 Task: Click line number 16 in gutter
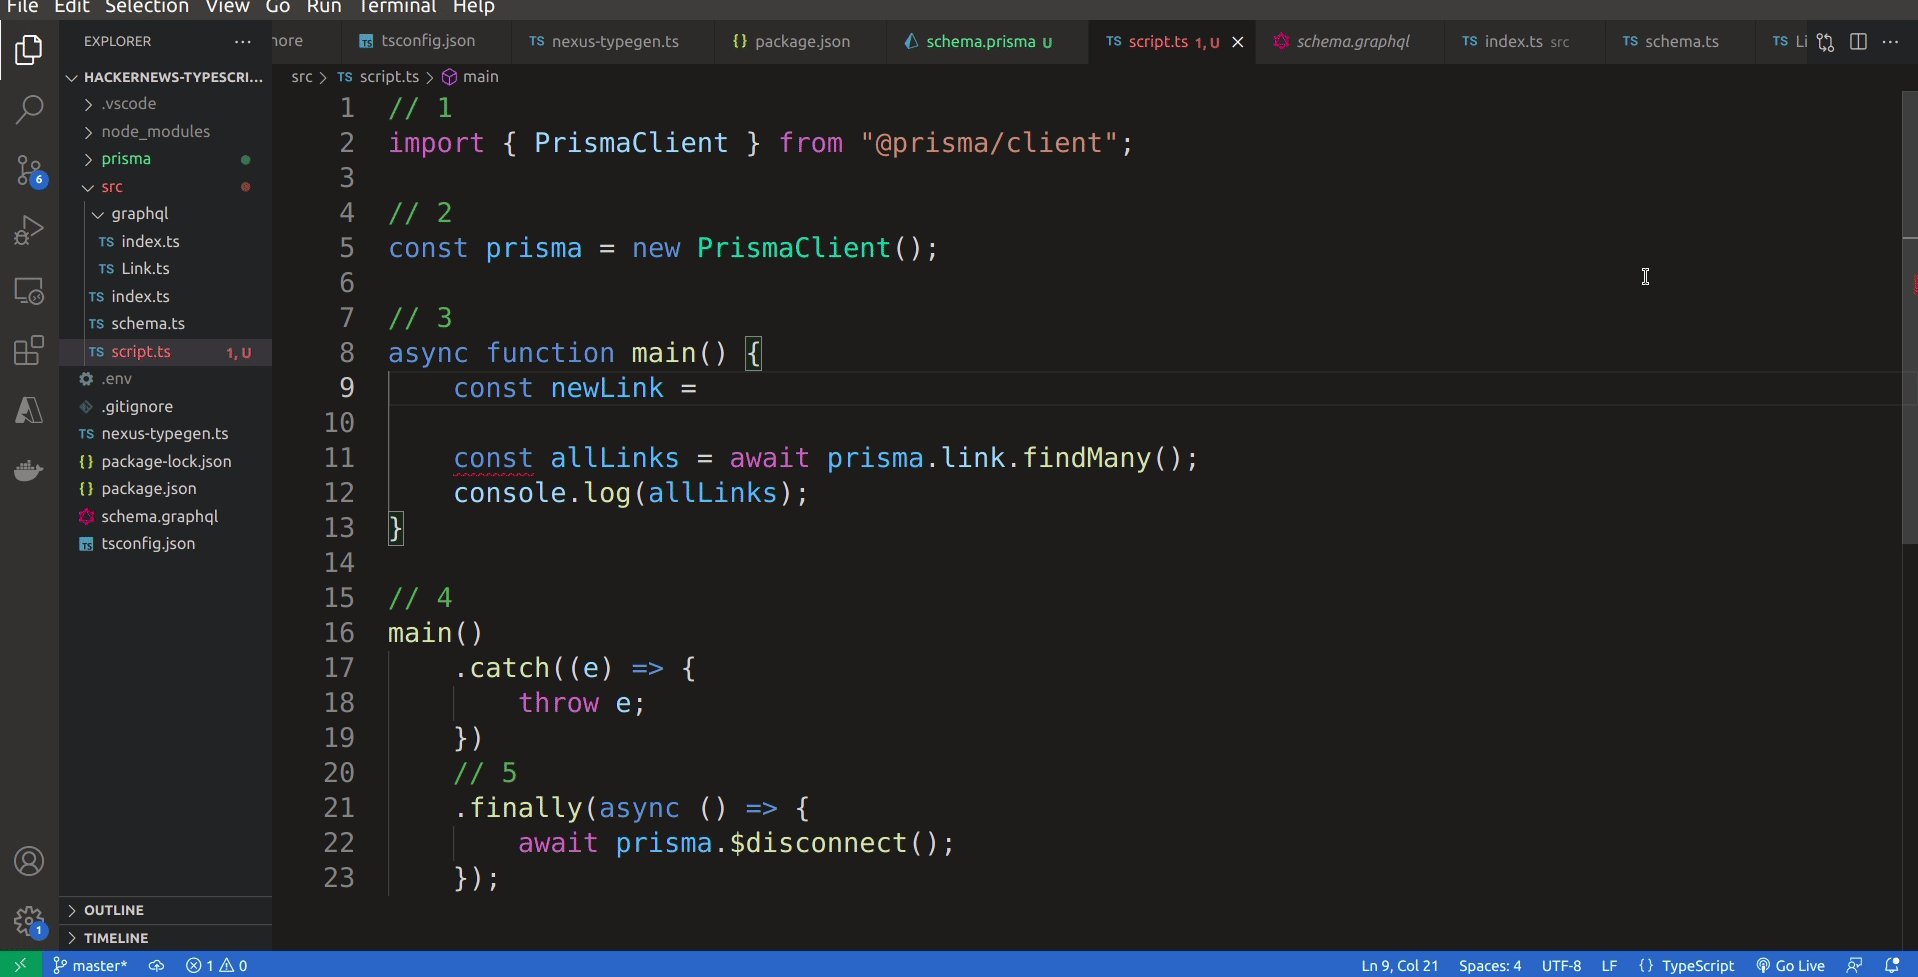point(339,633)
